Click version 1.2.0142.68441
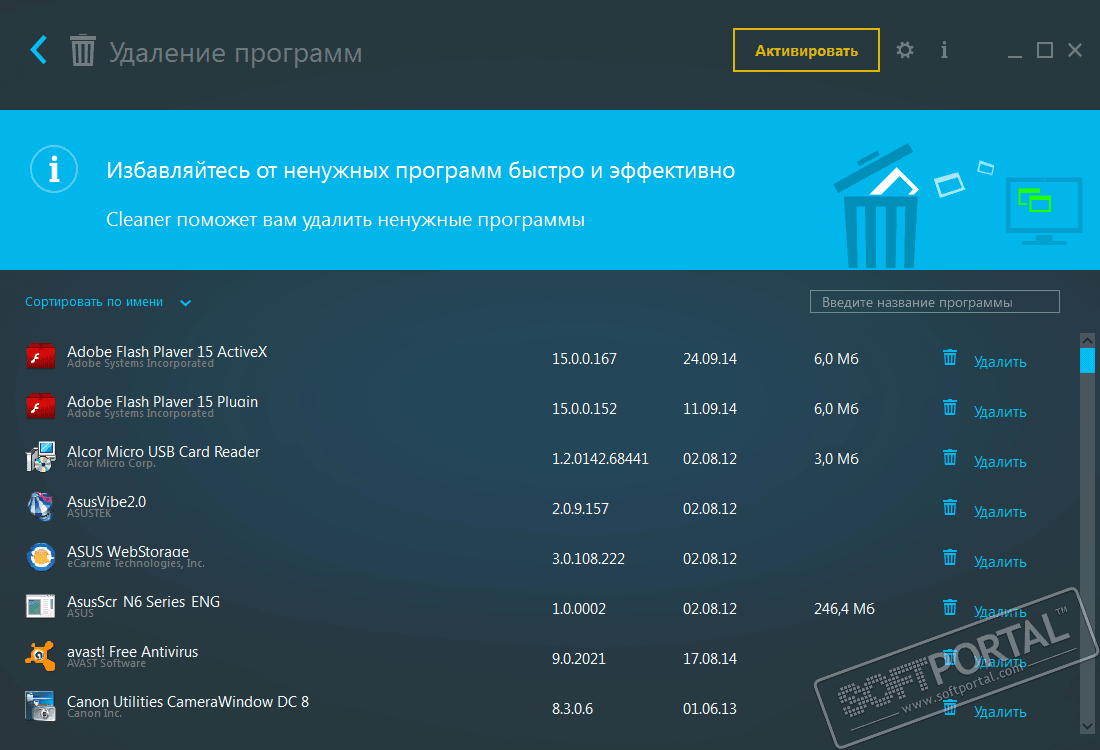1100x750 pixels. click(x=600, y=459)
